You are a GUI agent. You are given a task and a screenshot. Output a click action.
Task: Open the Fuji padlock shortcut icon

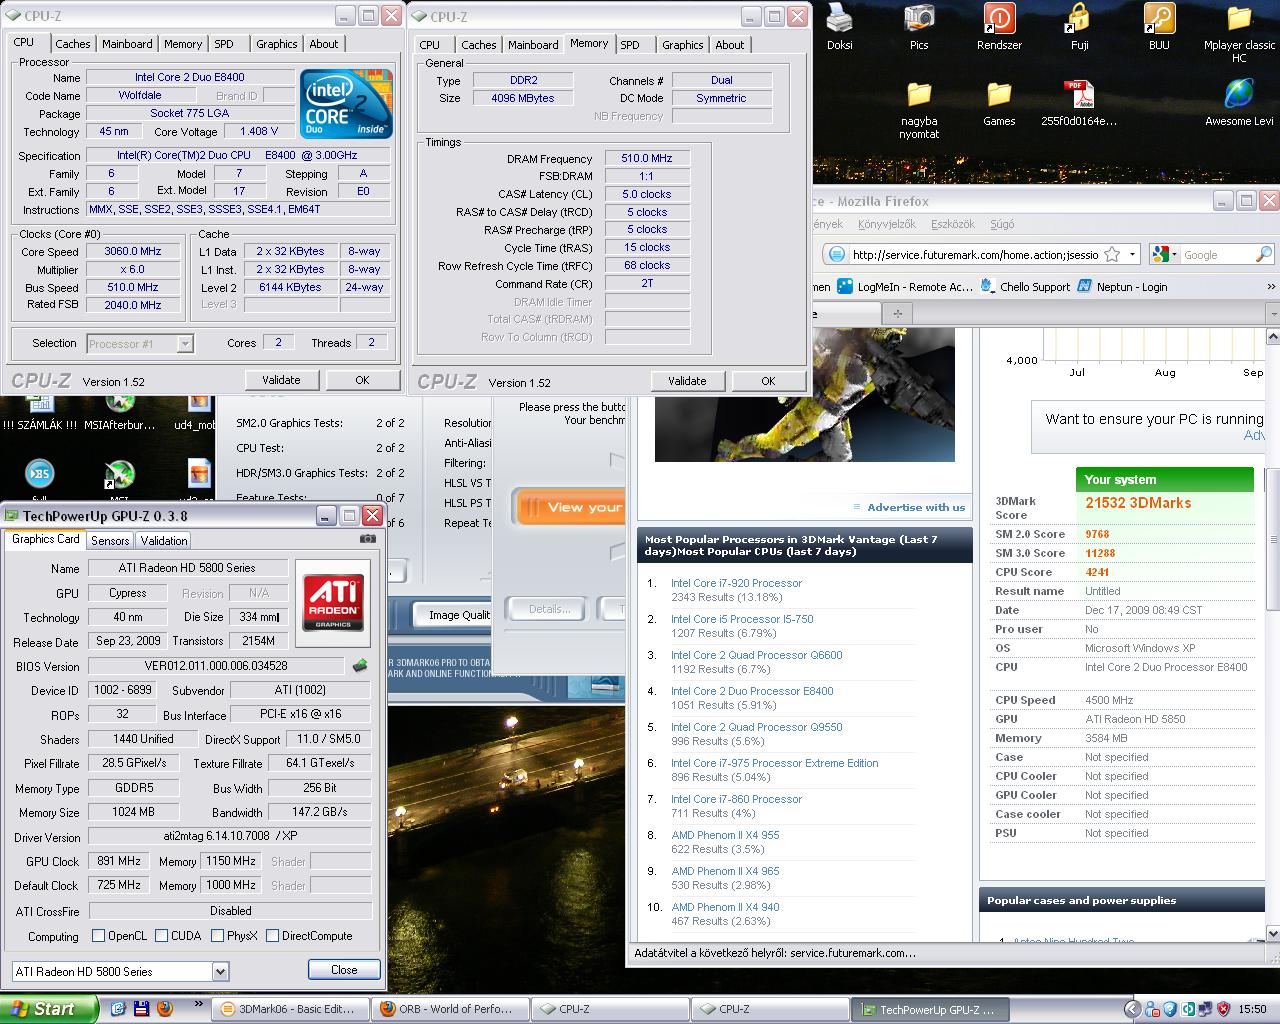[1079, 18]
